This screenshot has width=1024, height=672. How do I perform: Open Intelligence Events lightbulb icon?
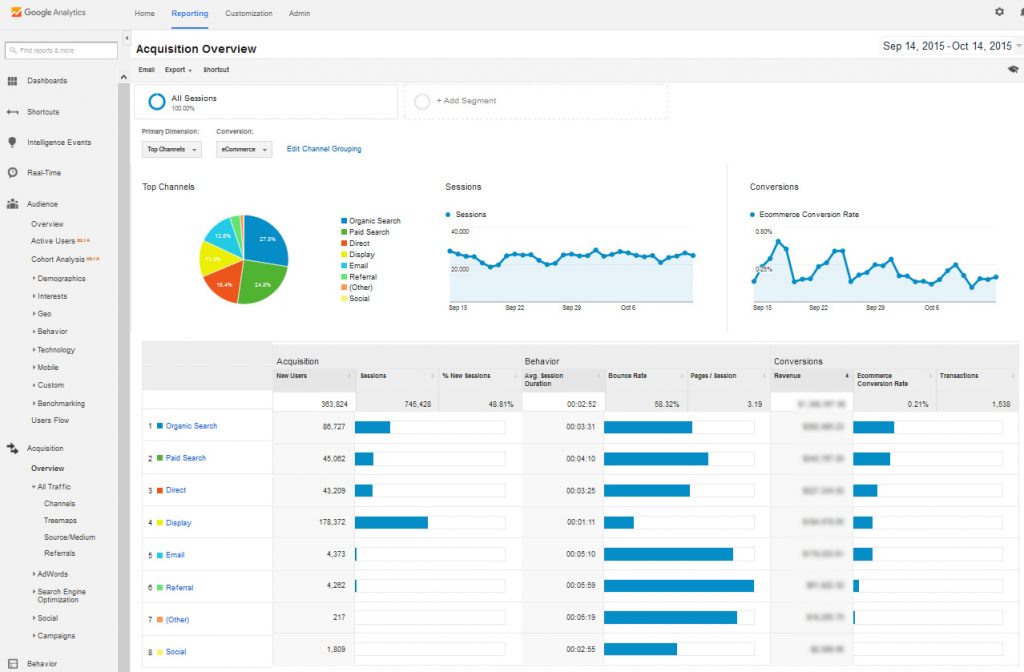[x=12, y=143]
